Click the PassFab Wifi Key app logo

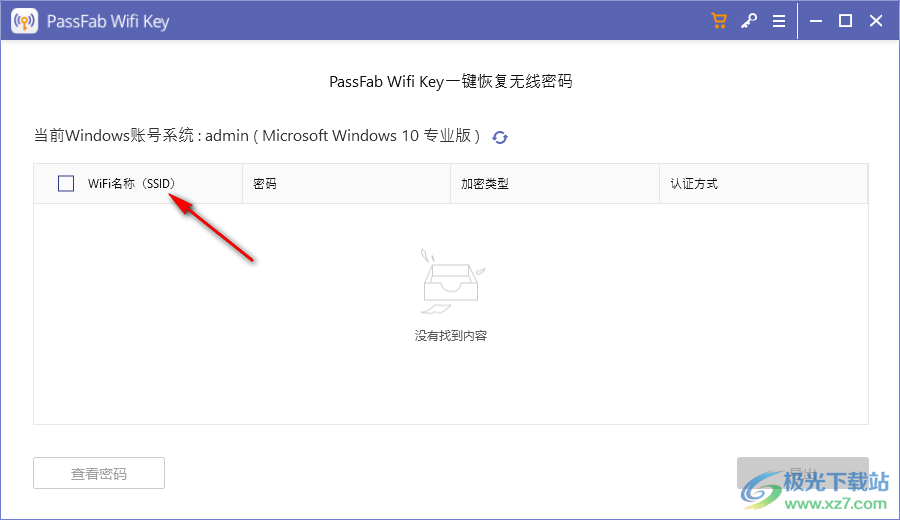[25, 21]
